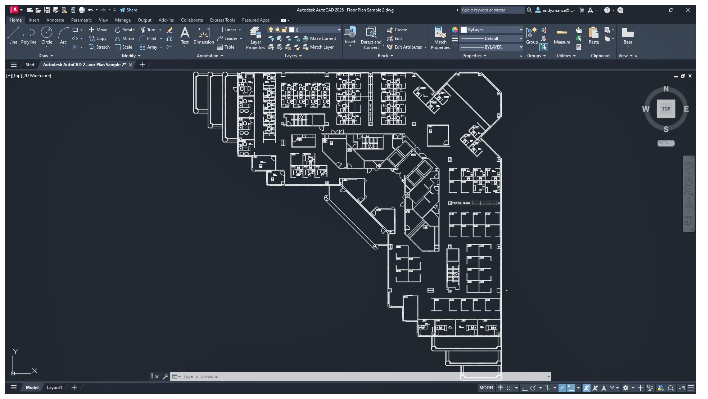Activate the Mirror command
Screen dimensions: 708x399
(125, 38)
